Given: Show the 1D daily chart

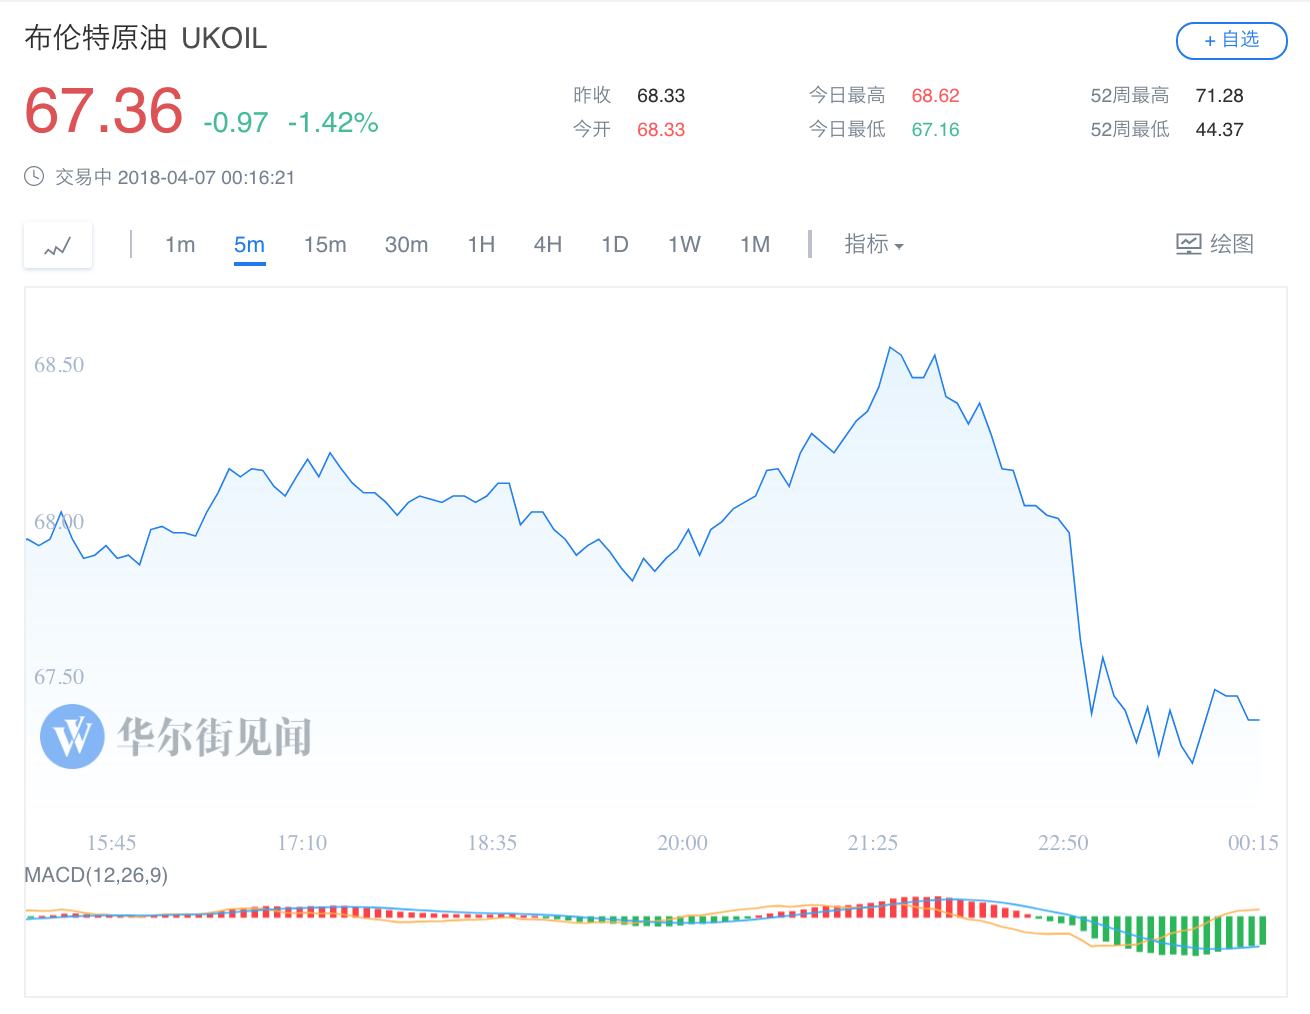Looking at the screenshot, I should click(x=614, y=245).
